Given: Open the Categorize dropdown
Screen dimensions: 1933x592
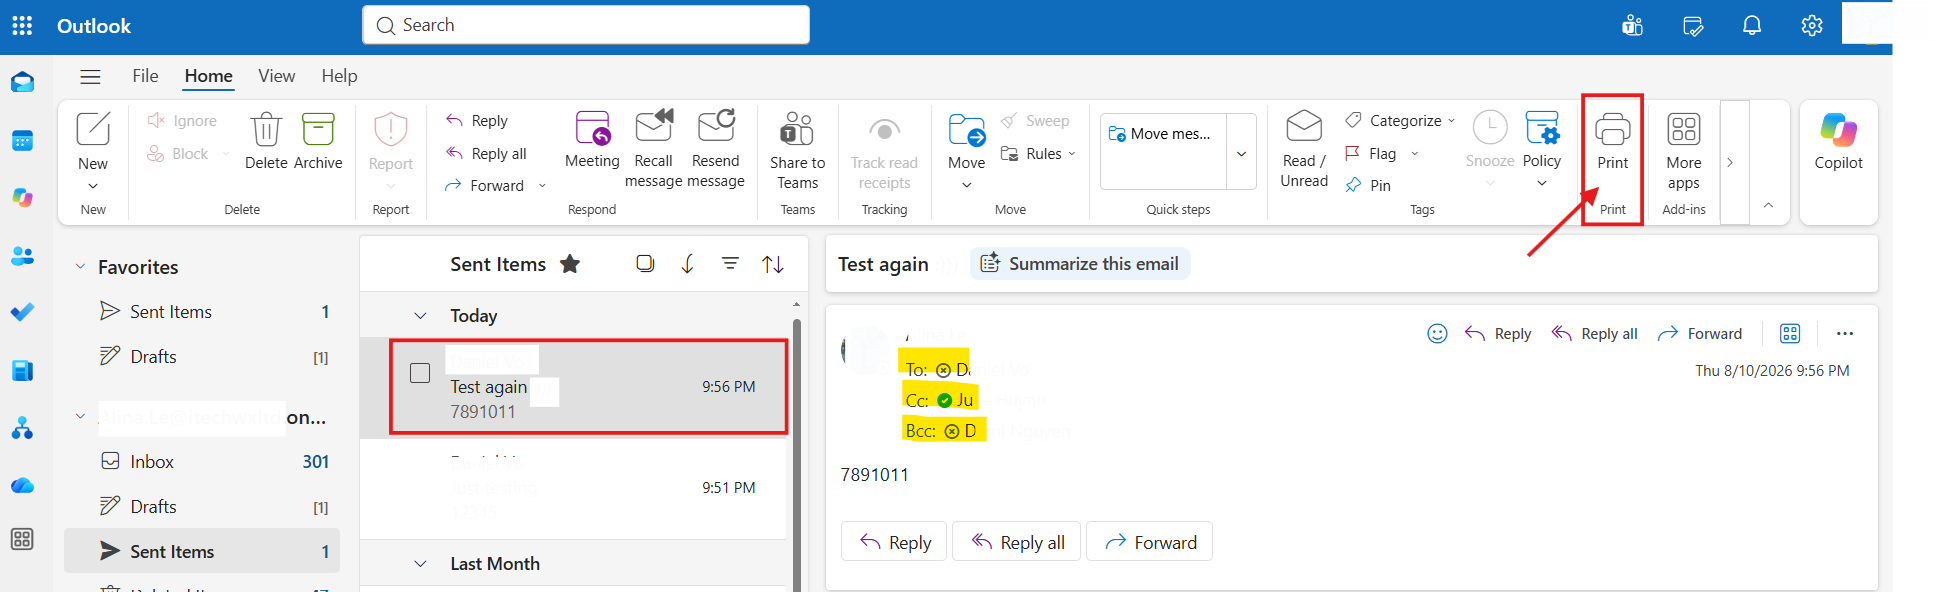Looking at the screenshot, I should coord(1400,121).
